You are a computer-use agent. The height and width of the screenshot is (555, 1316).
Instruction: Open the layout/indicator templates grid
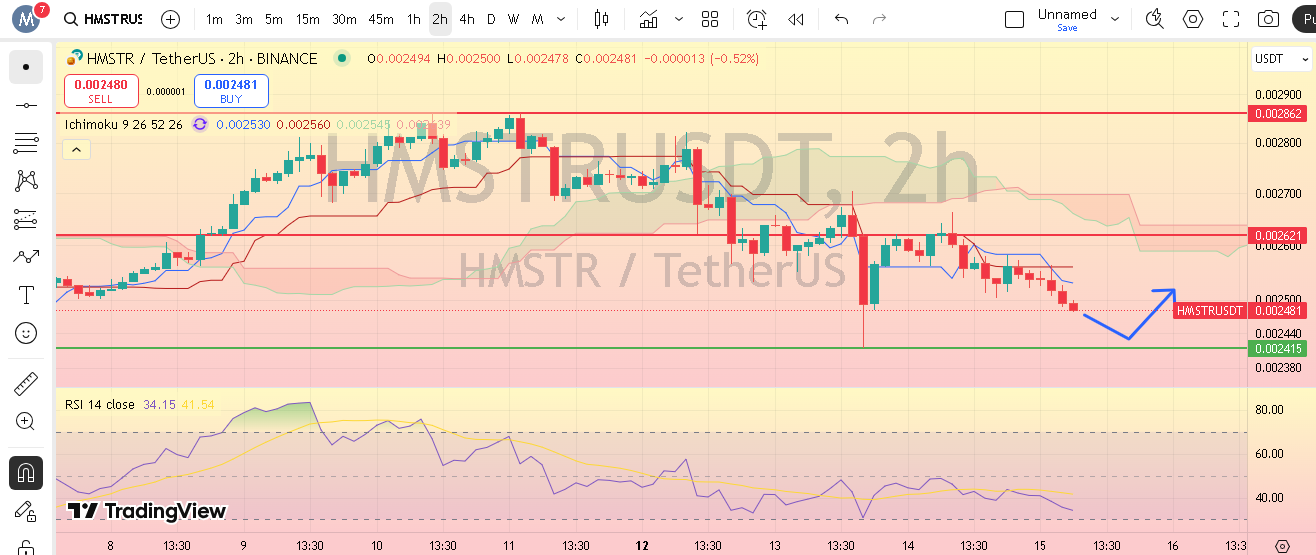(x=710, y=19)
